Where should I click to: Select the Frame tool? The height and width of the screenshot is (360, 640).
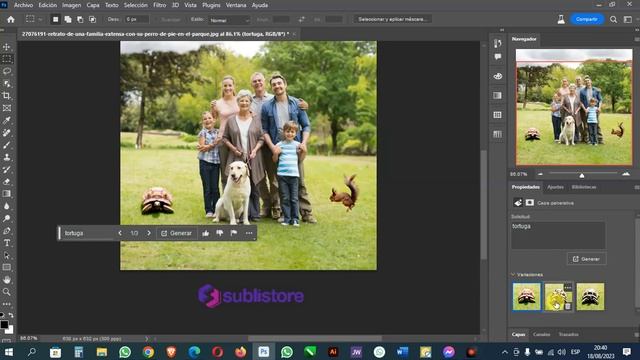pyautogui.click(x=7, y=108)
